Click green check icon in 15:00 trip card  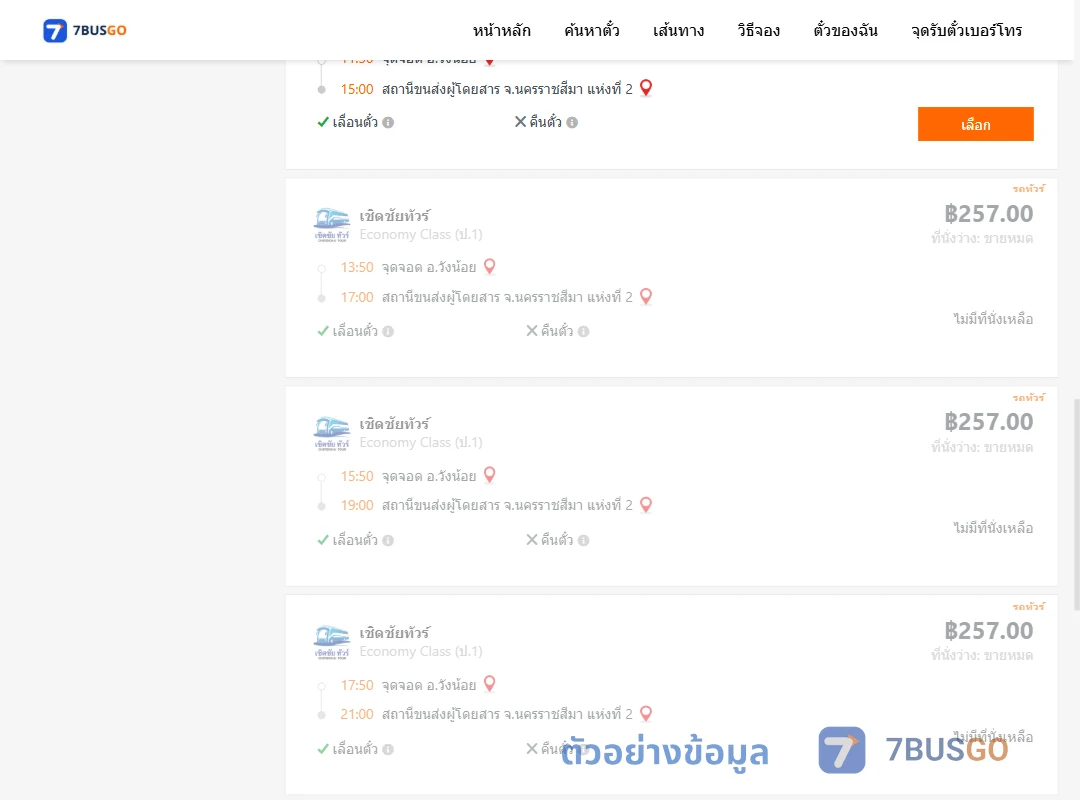click(x=322, y=123)
